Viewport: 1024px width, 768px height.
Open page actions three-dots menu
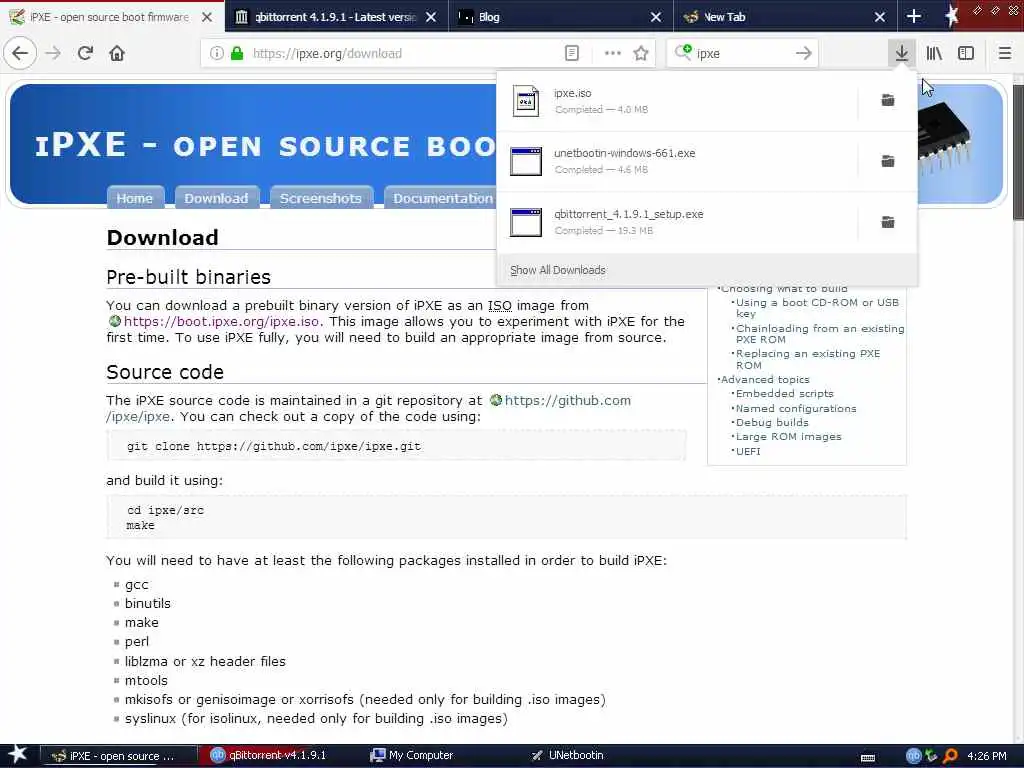pyautogui.click(x=613, y=54)
